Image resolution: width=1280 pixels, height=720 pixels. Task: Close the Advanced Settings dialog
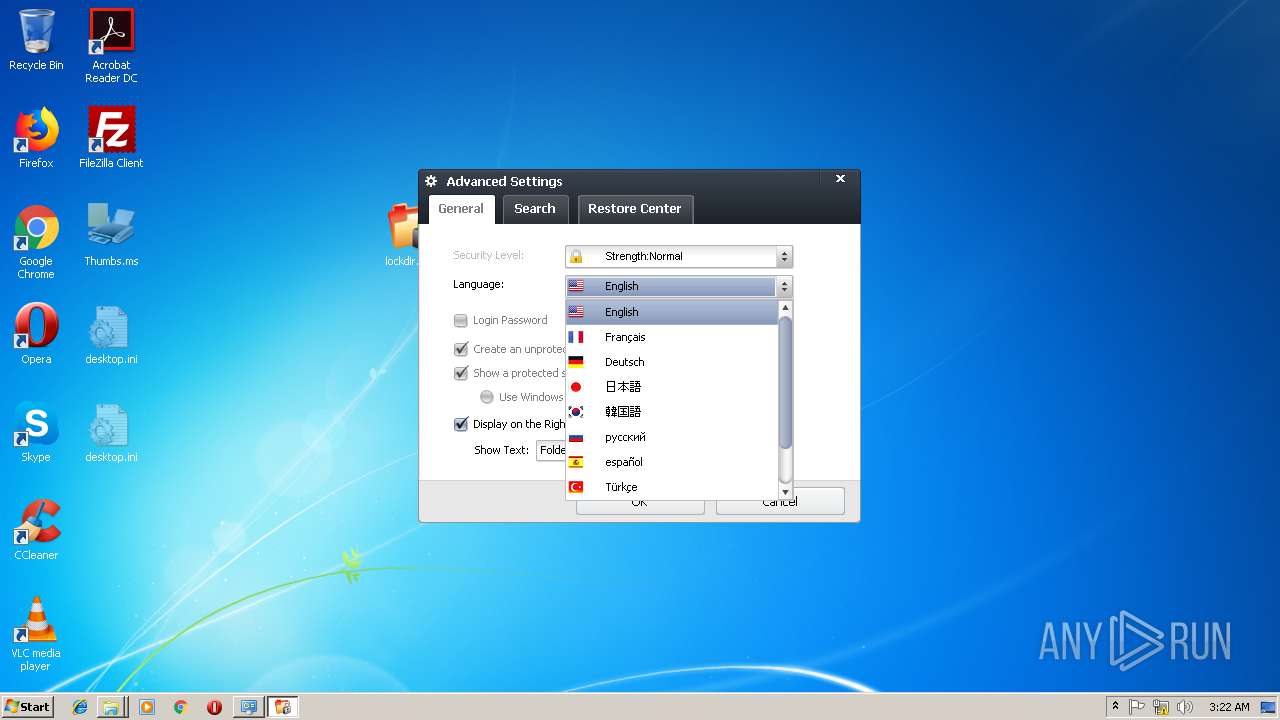coord(840,179)
